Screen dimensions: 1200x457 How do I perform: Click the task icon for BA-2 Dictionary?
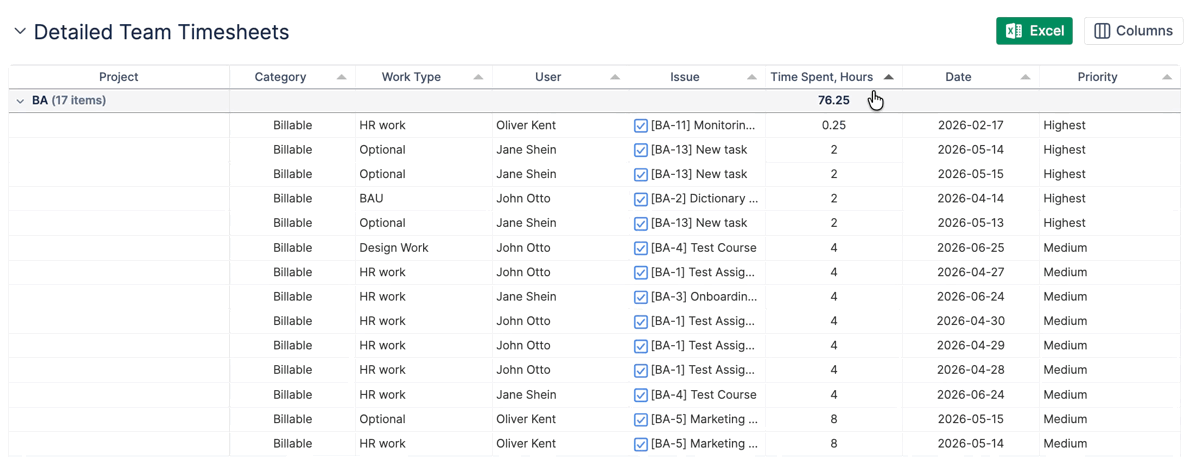click(641, 199)
